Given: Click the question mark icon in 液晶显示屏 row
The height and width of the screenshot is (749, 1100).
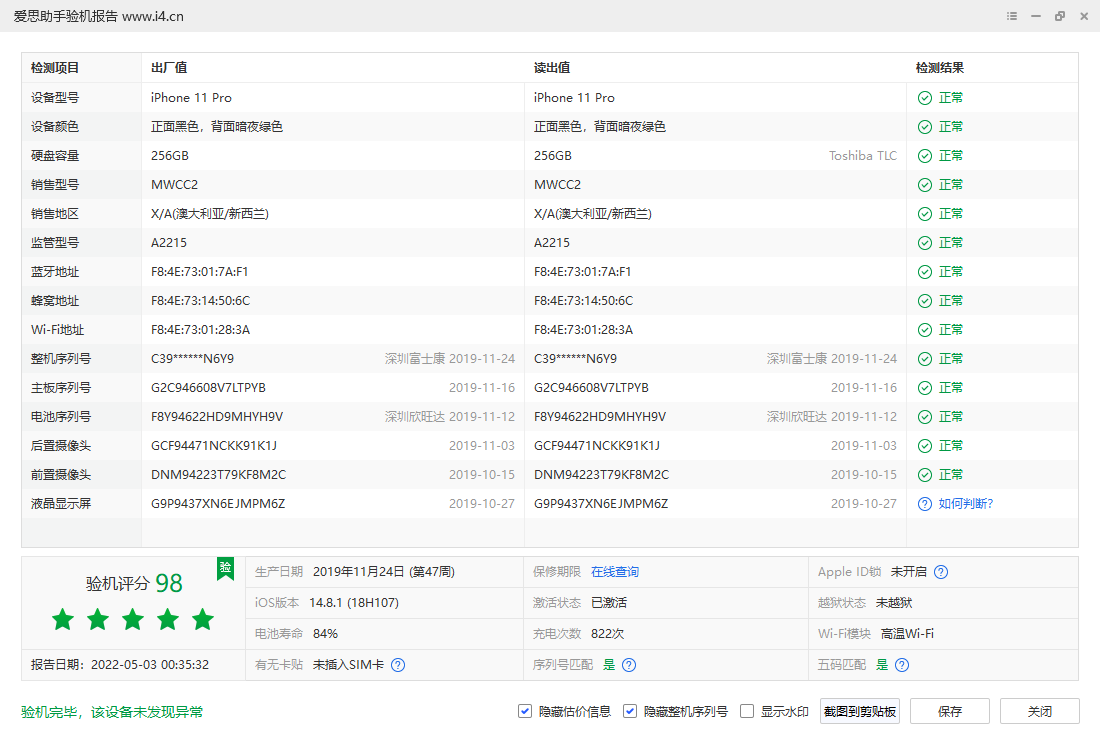Looking at the screenshot, I should coord(925,504).
